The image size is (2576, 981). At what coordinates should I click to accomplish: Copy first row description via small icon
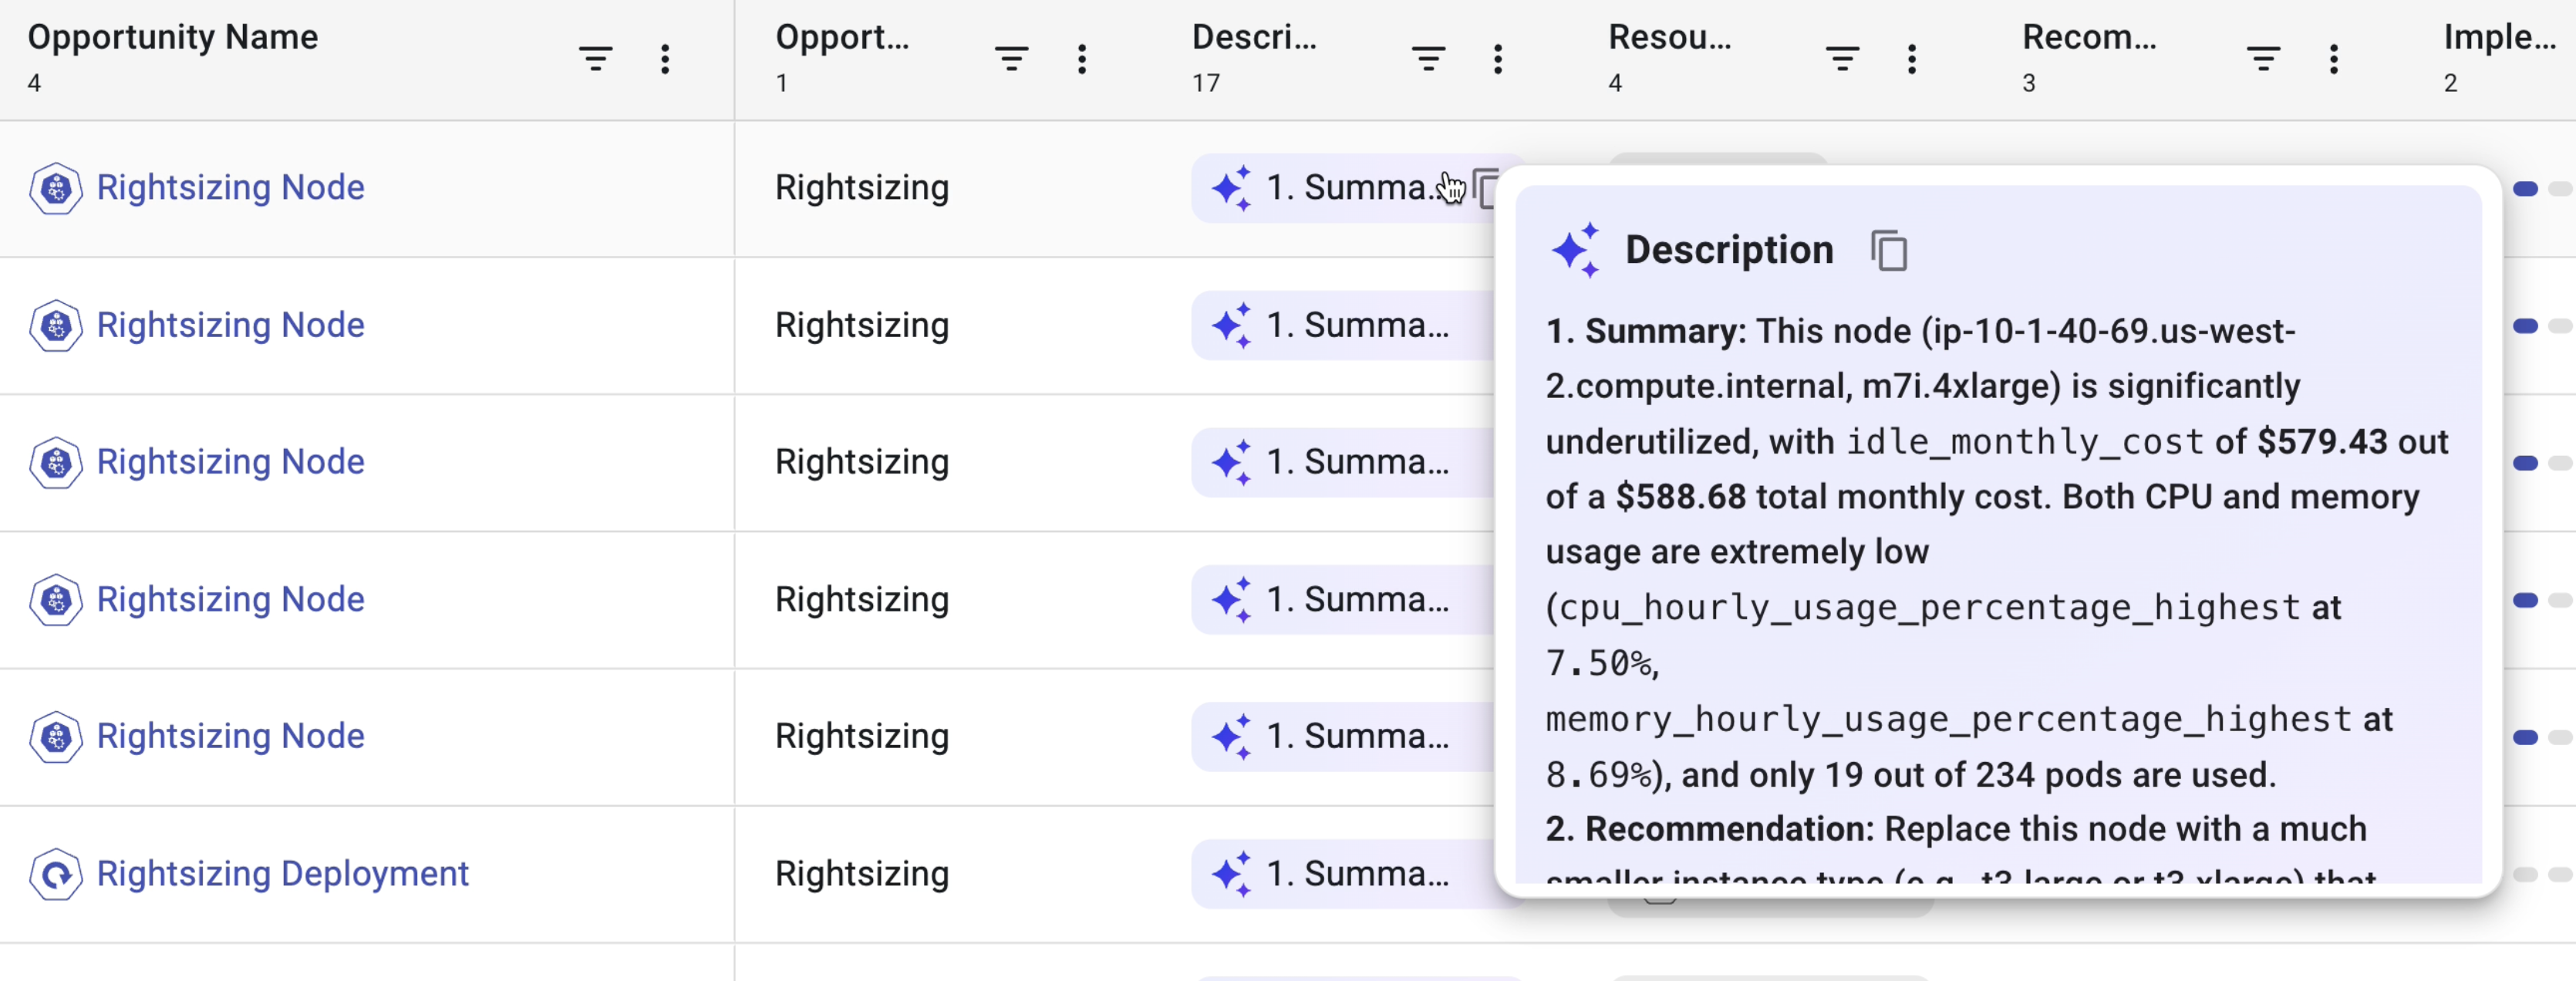click(1485, 188)
